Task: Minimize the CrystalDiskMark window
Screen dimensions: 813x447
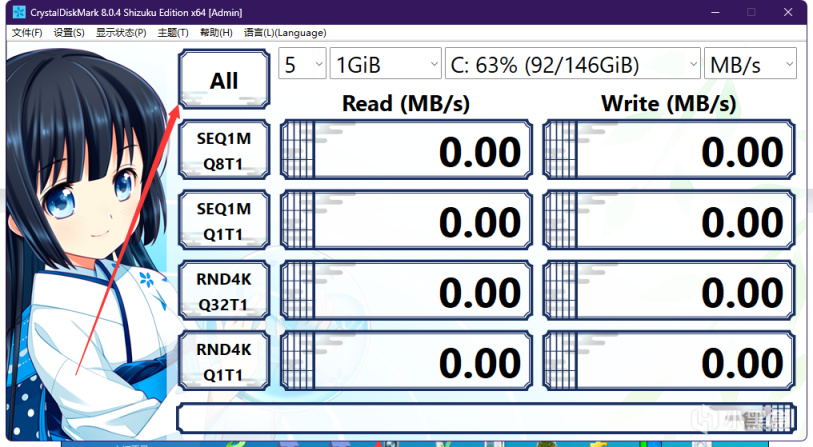Action: pos(716,12)
